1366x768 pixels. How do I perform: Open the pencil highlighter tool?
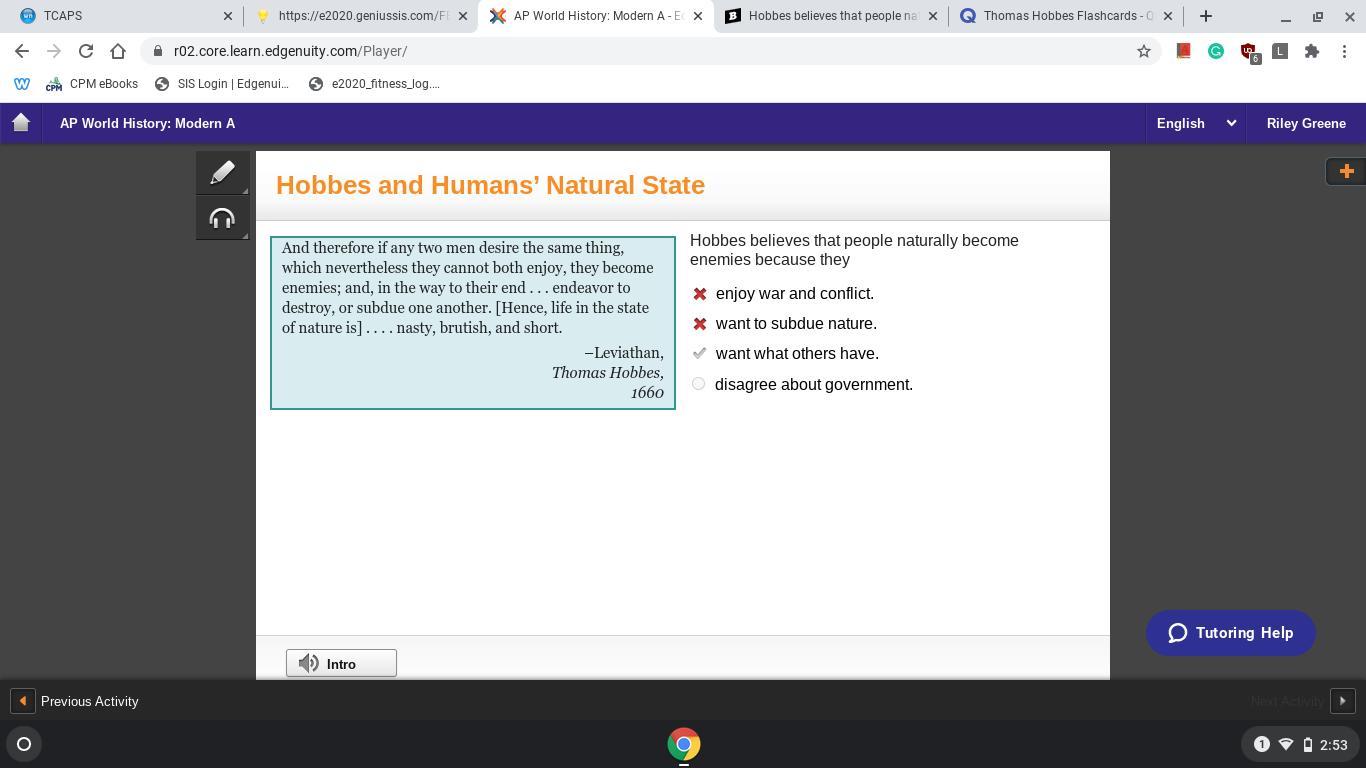[222, 172]
